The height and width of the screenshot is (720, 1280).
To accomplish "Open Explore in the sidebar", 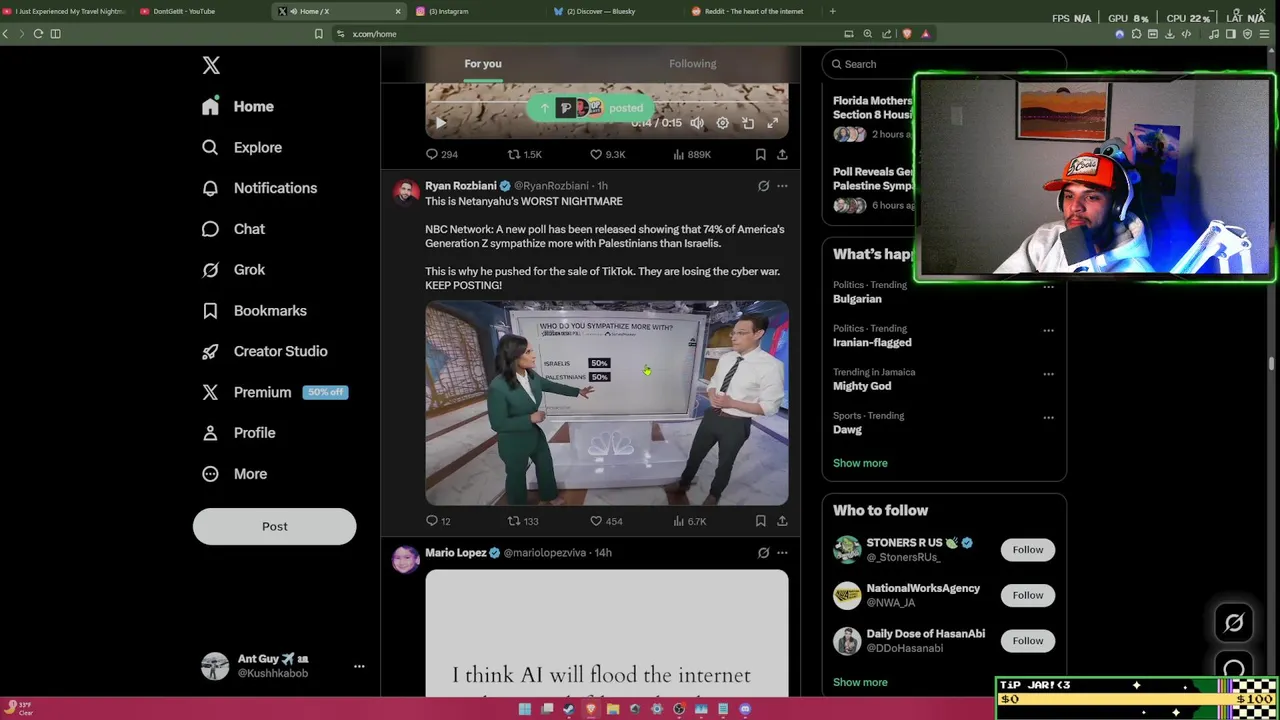I will click(242, 147).
